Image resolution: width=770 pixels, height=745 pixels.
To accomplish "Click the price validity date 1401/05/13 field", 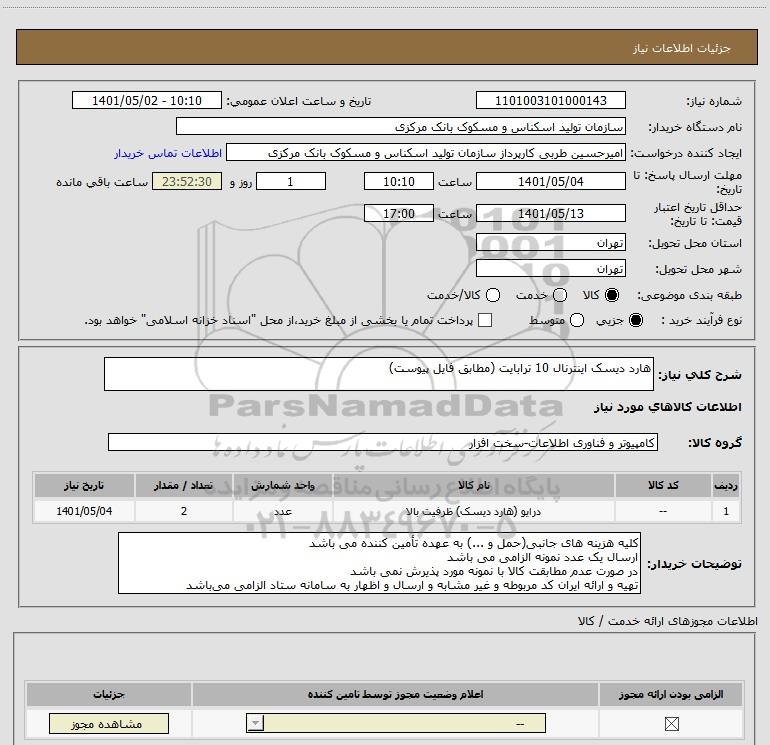I will pos(550,213).
